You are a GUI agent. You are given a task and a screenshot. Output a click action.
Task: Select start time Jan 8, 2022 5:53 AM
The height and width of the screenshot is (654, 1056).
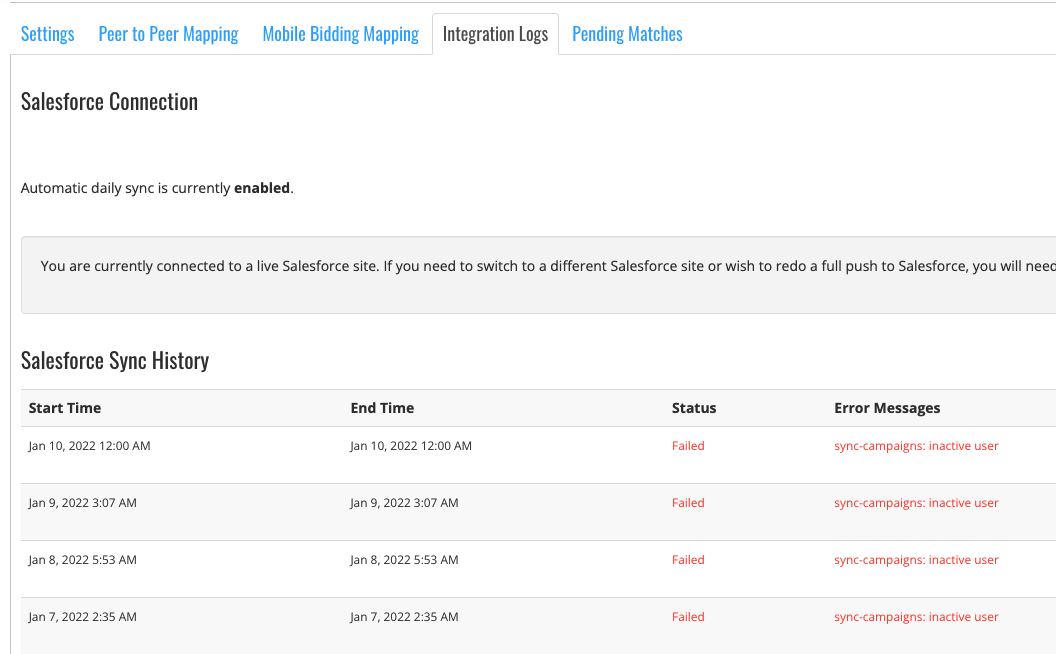[x=82, y=560]
